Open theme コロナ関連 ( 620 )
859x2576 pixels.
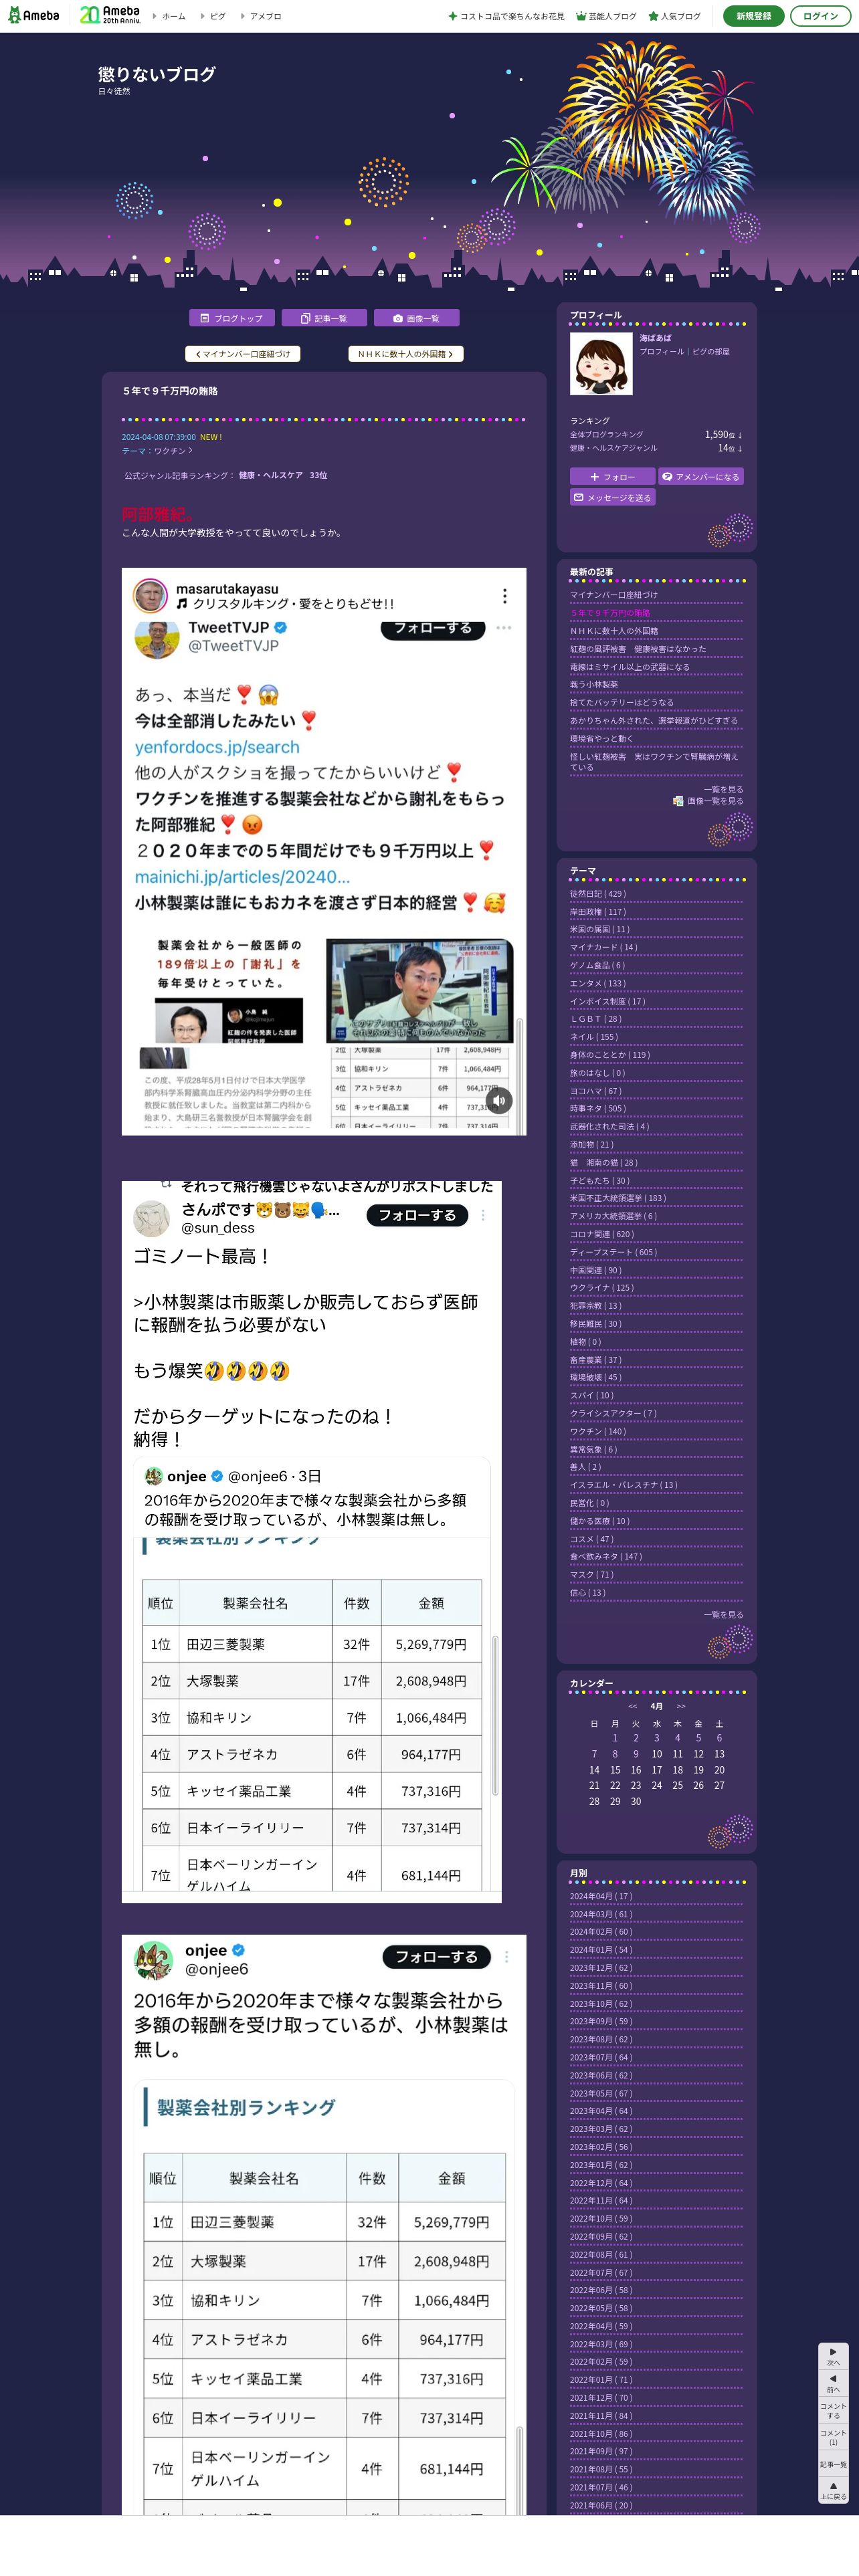[x=602, y=1234]
